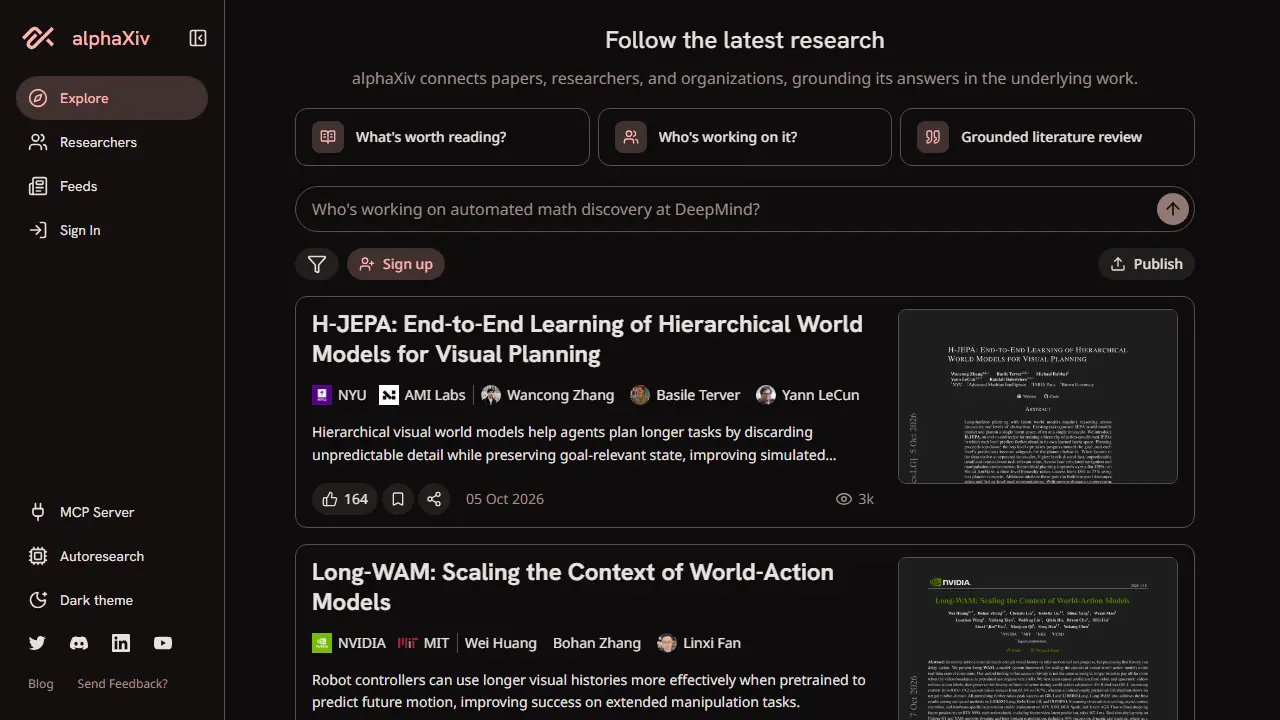Like the H-JEPA paper (164)
The width and height of the screenshot is (1280, 720).
(x=345, y=499)
